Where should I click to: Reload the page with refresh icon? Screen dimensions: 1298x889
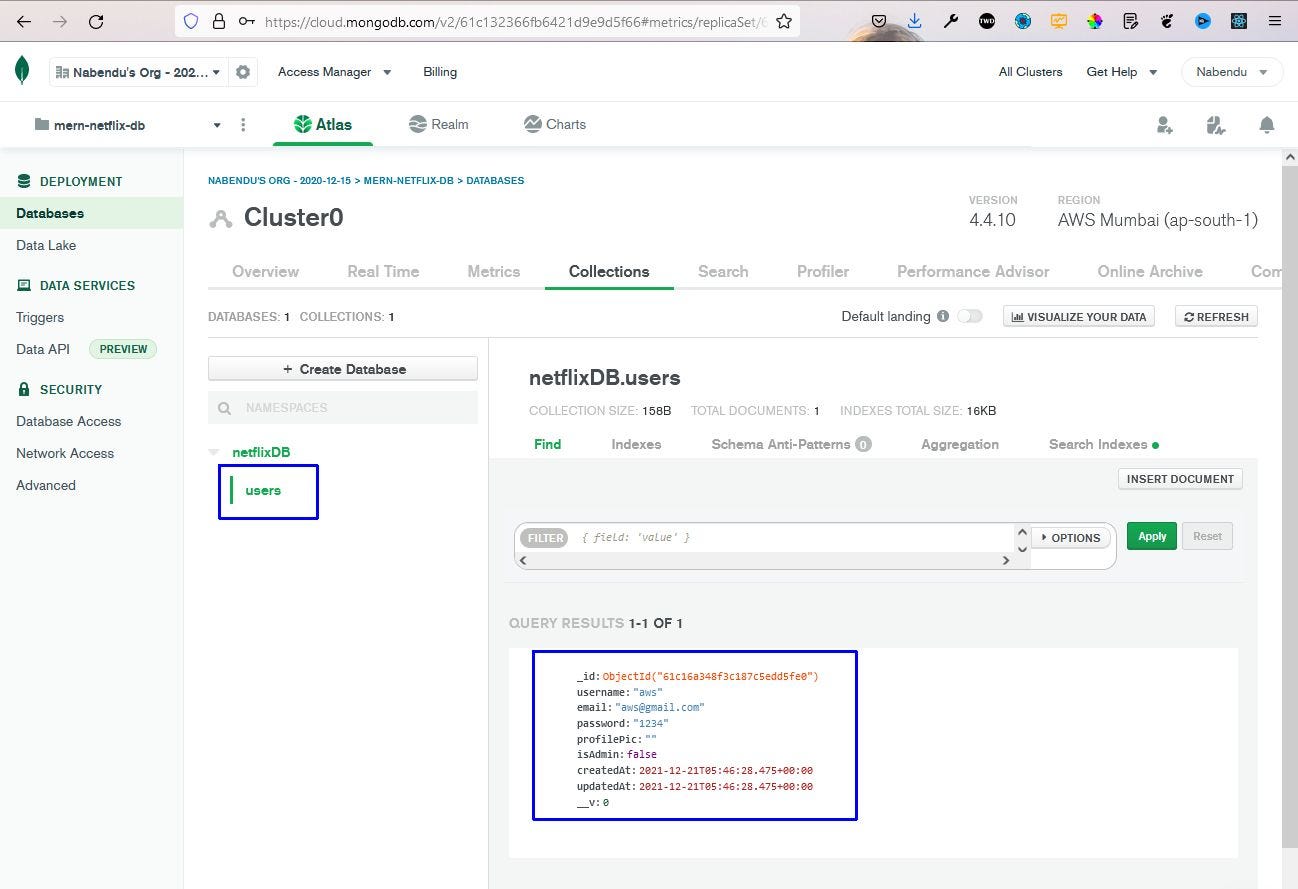[96, 21]
